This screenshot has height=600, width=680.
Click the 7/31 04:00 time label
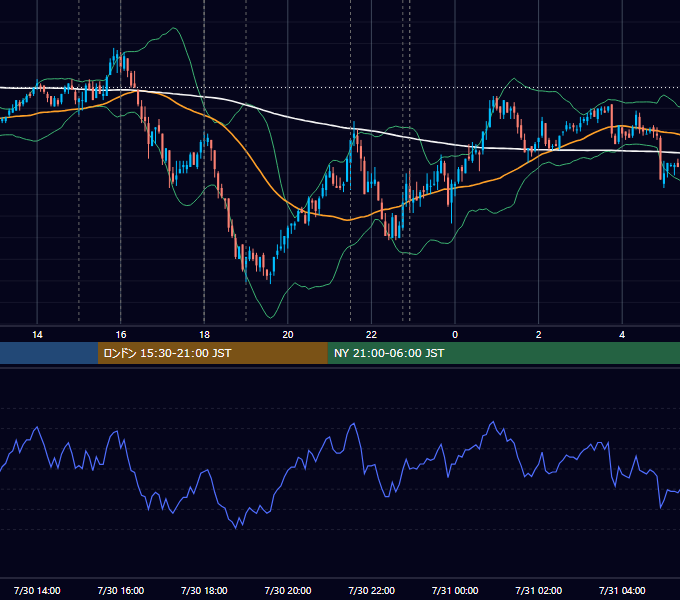tap(622, 590)
